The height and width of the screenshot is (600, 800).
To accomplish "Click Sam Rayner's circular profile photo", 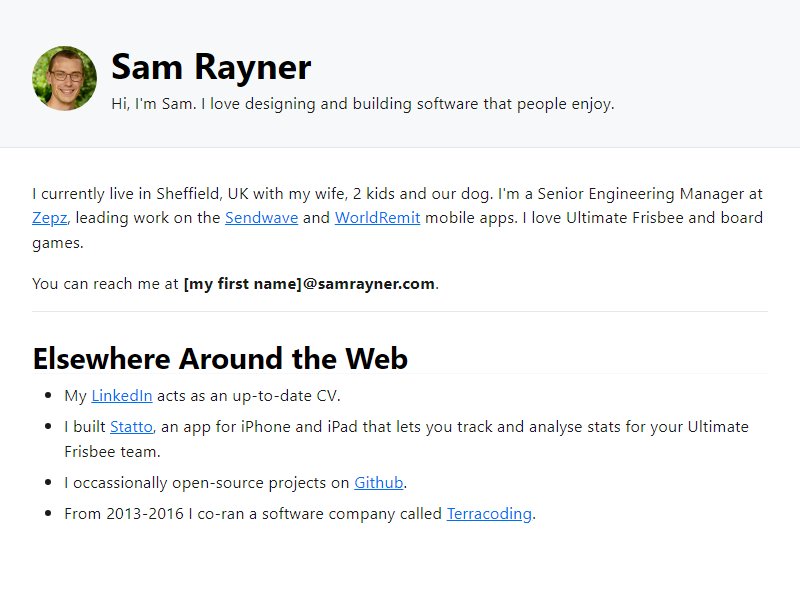I will [64, 78].
